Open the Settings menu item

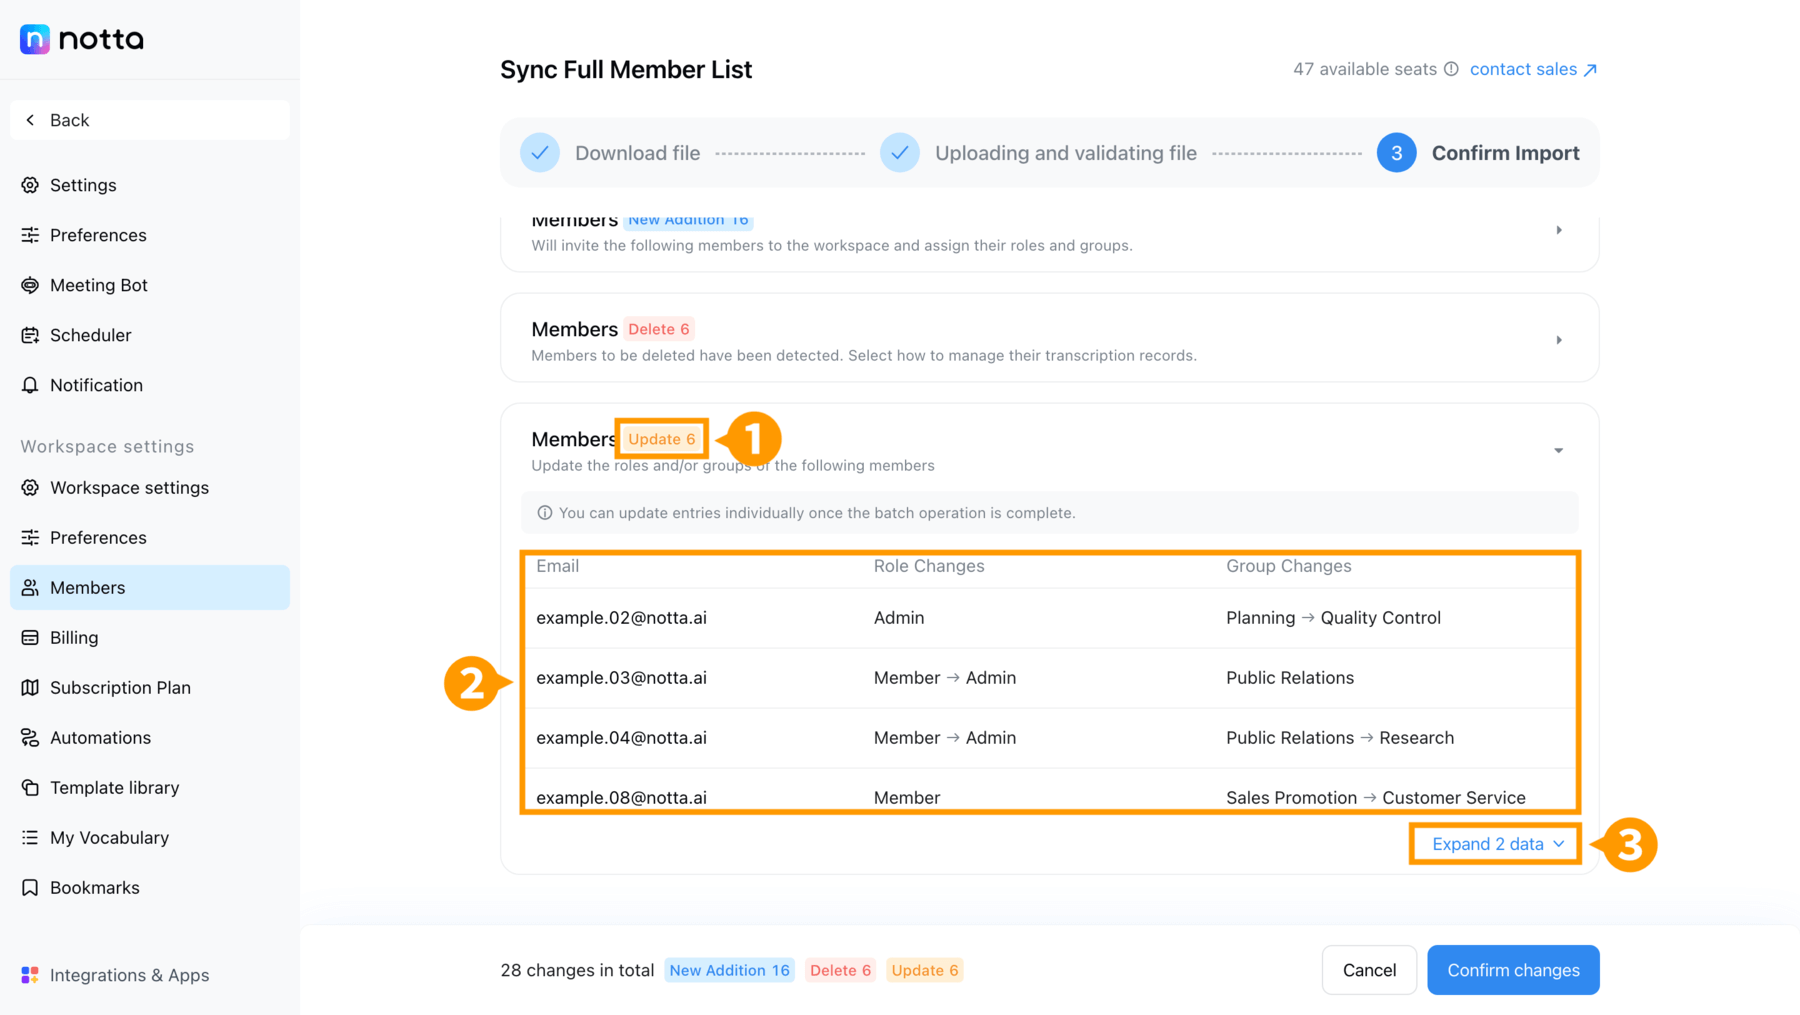point(150,185)
